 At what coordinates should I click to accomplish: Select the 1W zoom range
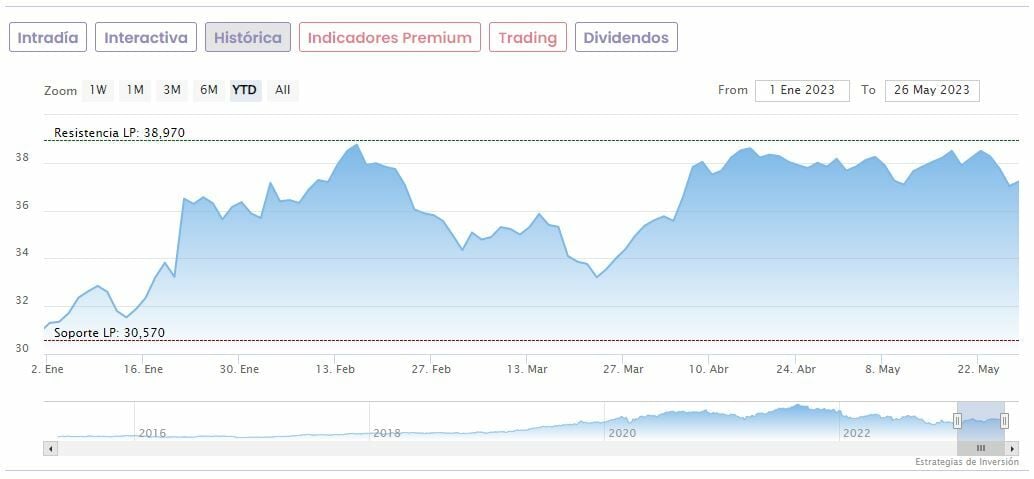point(98,90)
